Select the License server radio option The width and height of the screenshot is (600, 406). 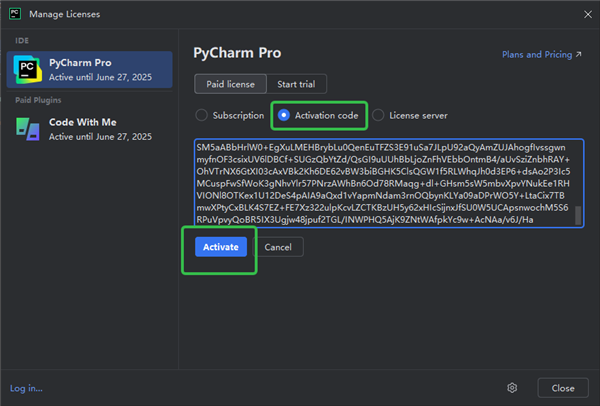coord(379,115)
